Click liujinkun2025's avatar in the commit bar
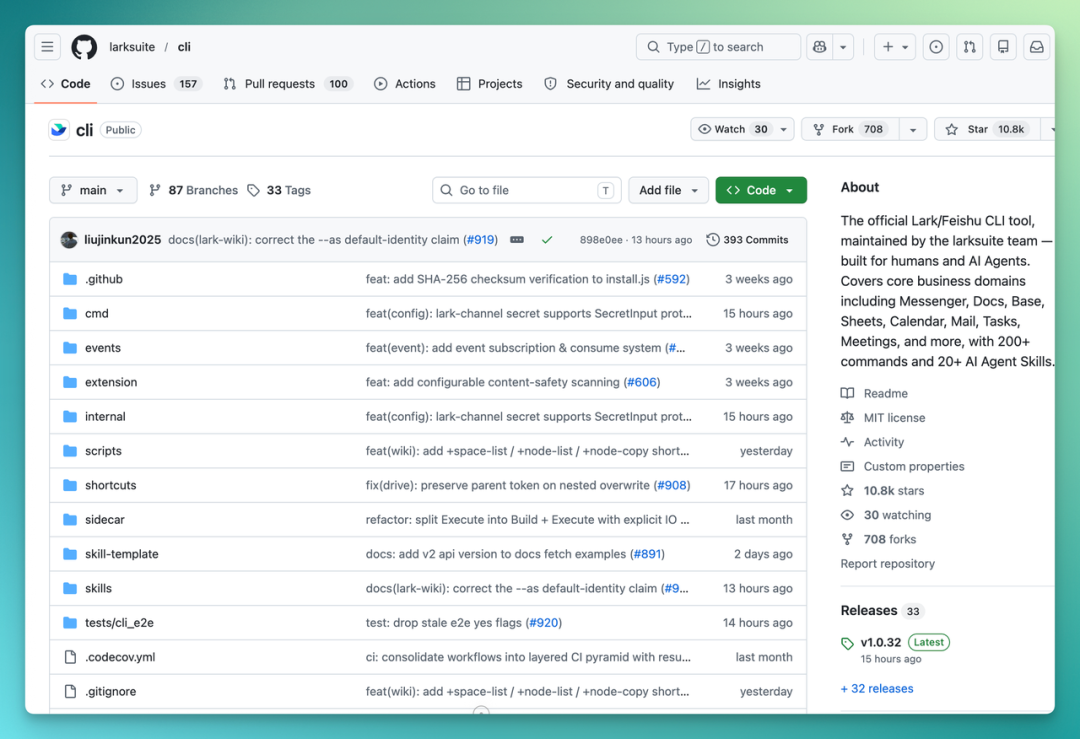This screenshot has height=739, width=1080. tap(69, 240)
